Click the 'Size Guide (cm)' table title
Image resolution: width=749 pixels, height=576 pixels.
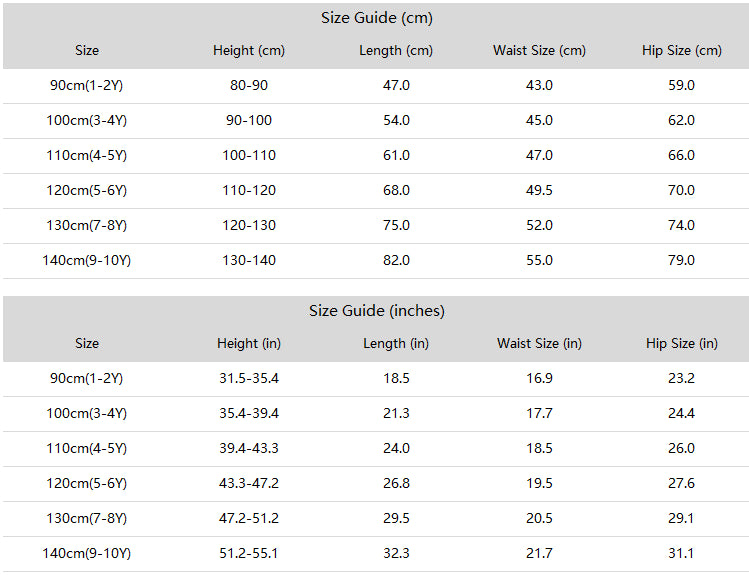coord(376,18)
